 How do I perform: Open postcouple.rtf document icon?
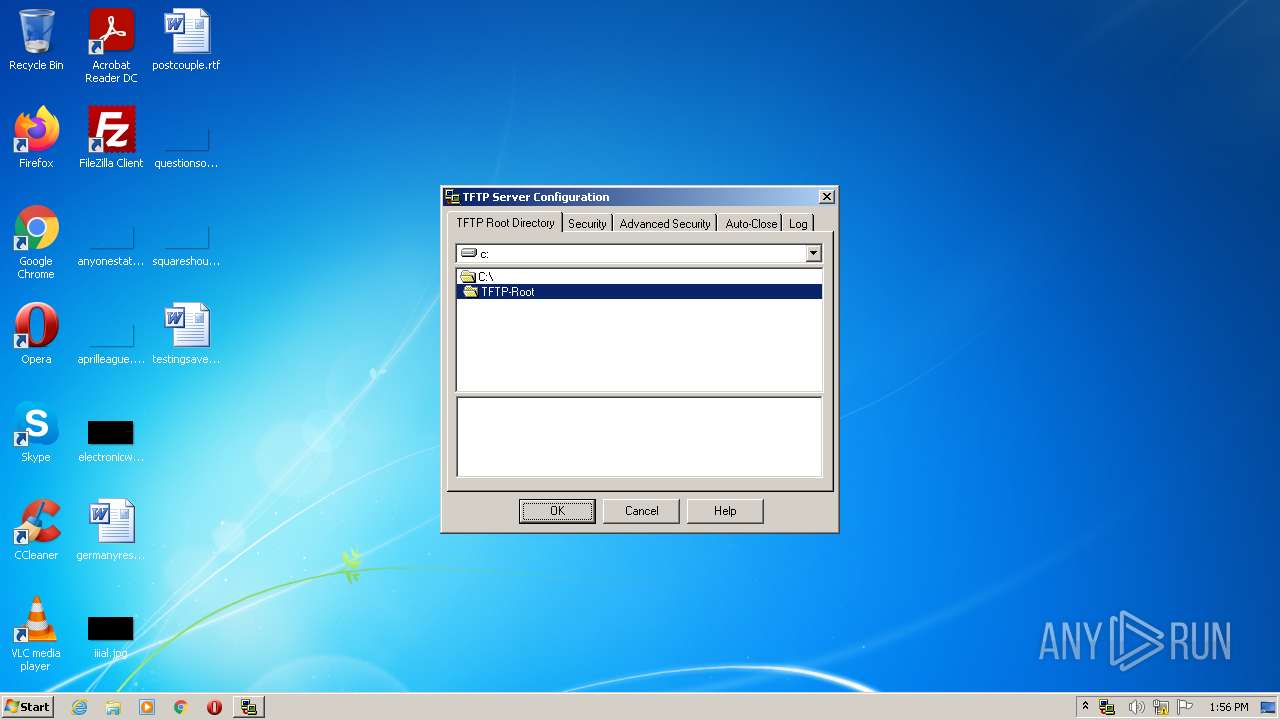click(186, 40)
